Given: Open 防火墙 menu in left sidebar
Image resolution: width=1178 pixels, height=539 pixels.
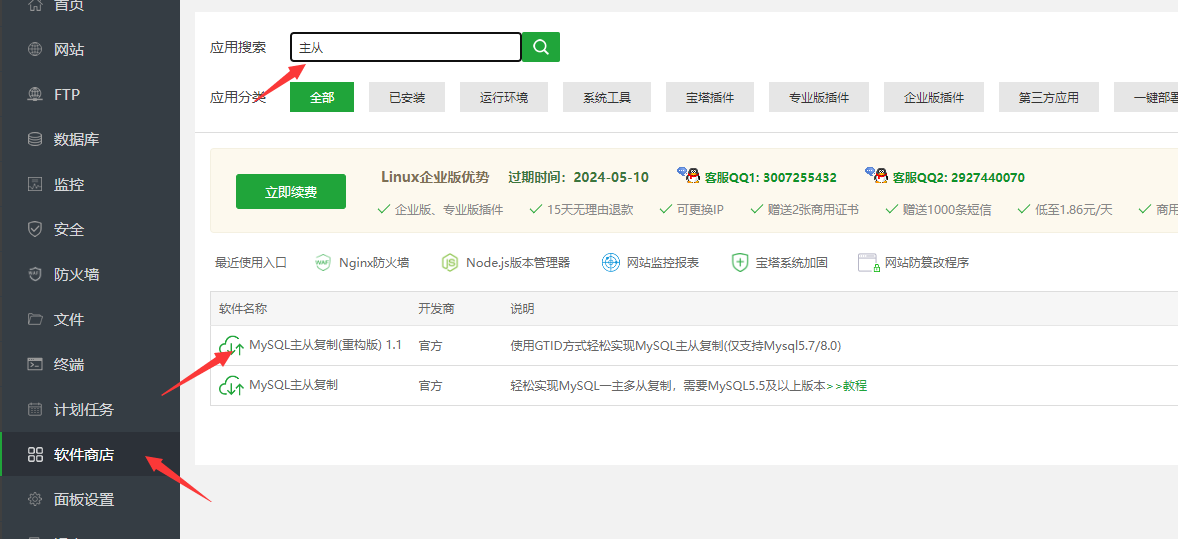Looking at the screenshot, I should click(x=90, y=274).
